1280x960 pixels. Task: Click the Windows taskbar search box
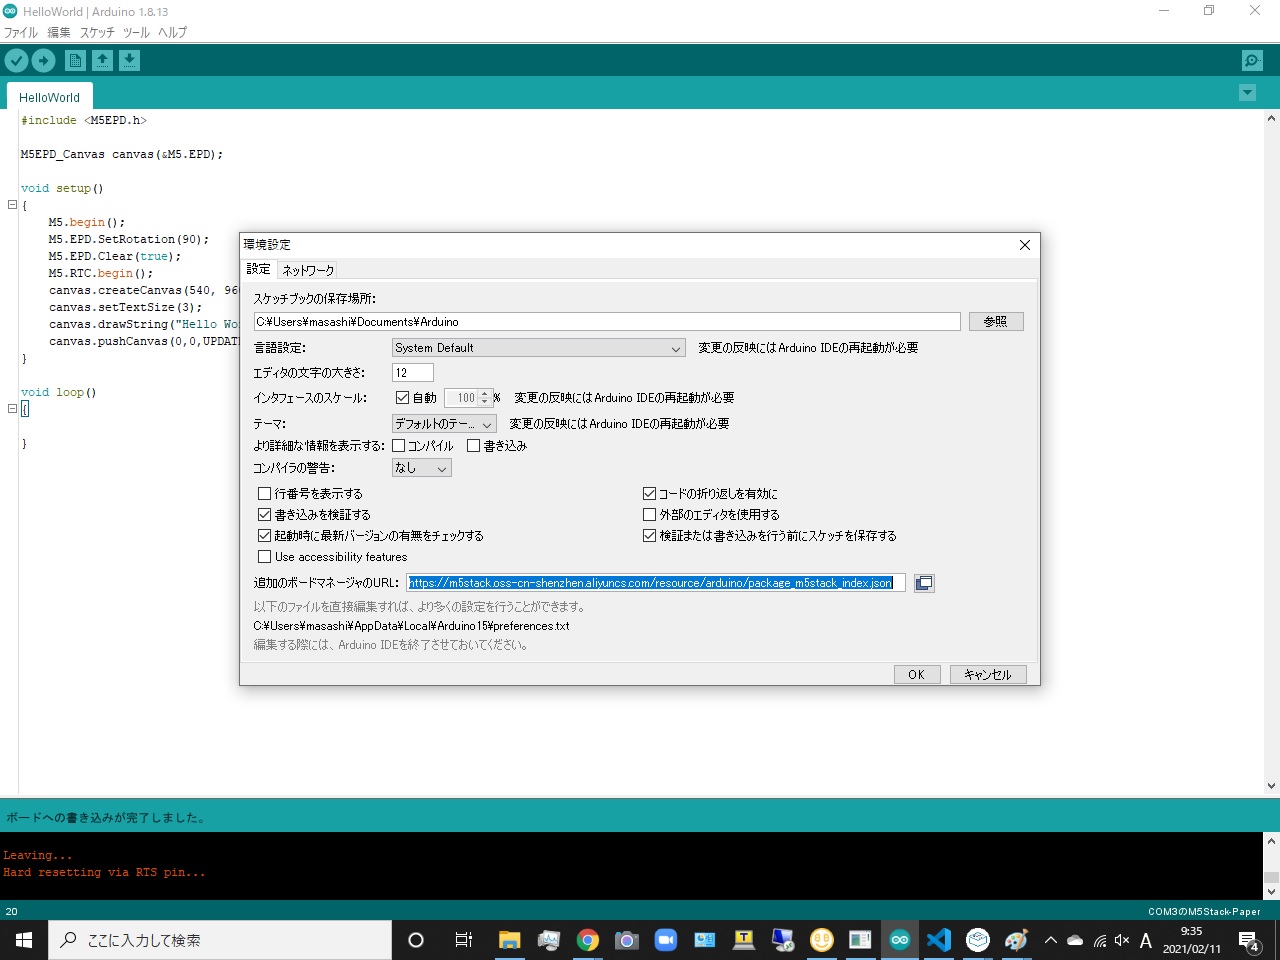pos(220,940)
